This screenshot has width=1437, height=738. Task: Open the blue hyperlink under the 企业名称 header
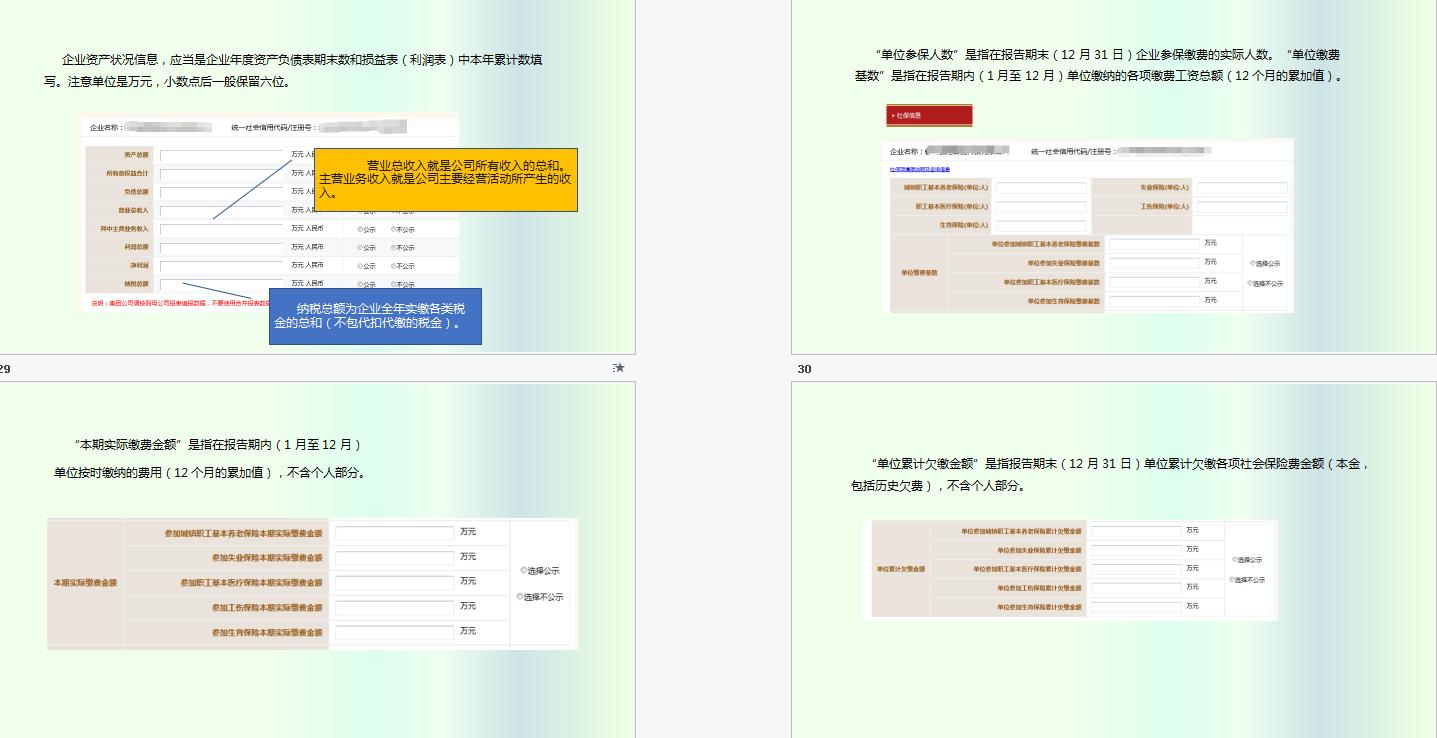[920, 169]
